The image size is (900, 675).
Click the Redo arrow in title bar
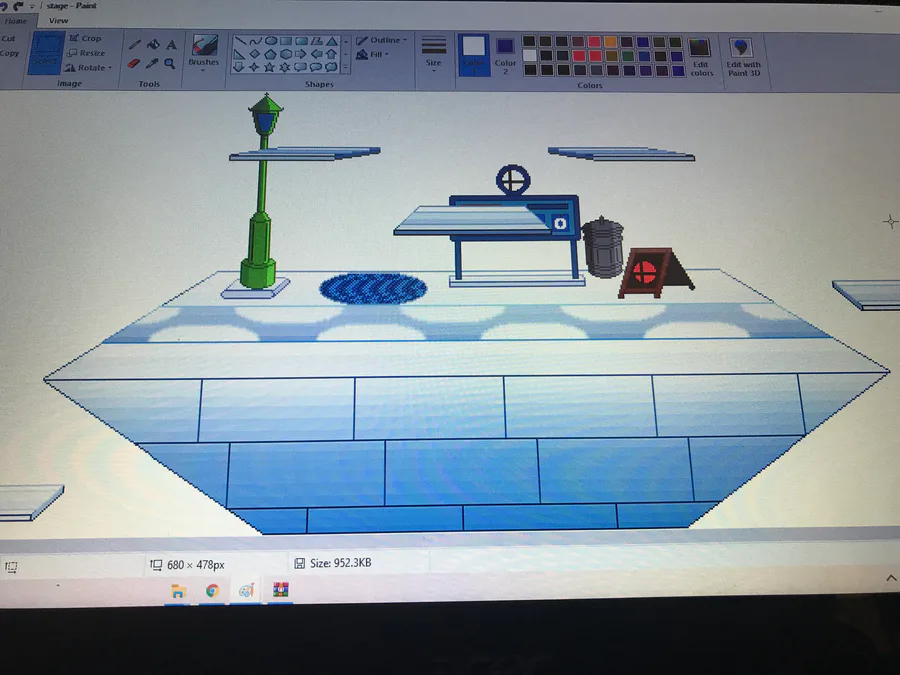coord(19,6)
